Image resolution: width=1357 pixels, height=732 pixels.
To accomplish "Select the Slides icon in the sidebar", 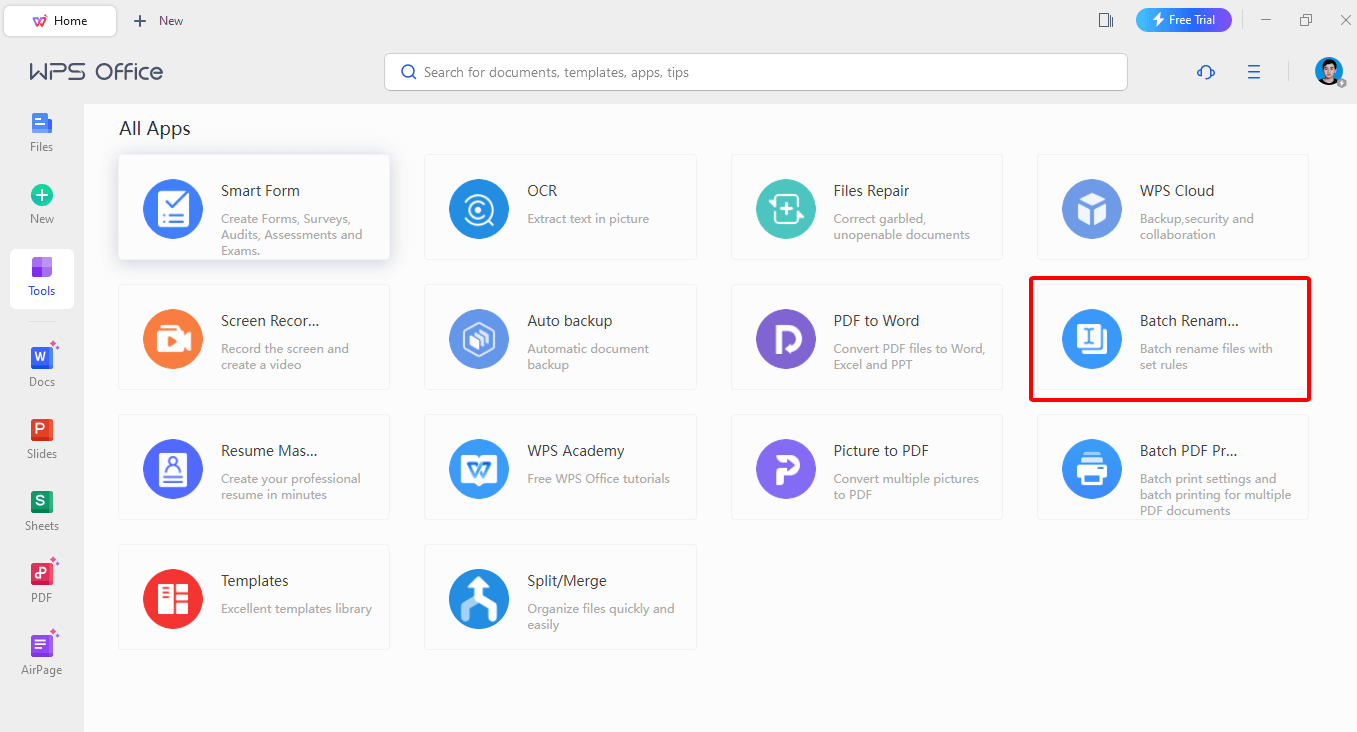I will pos(41,437).
